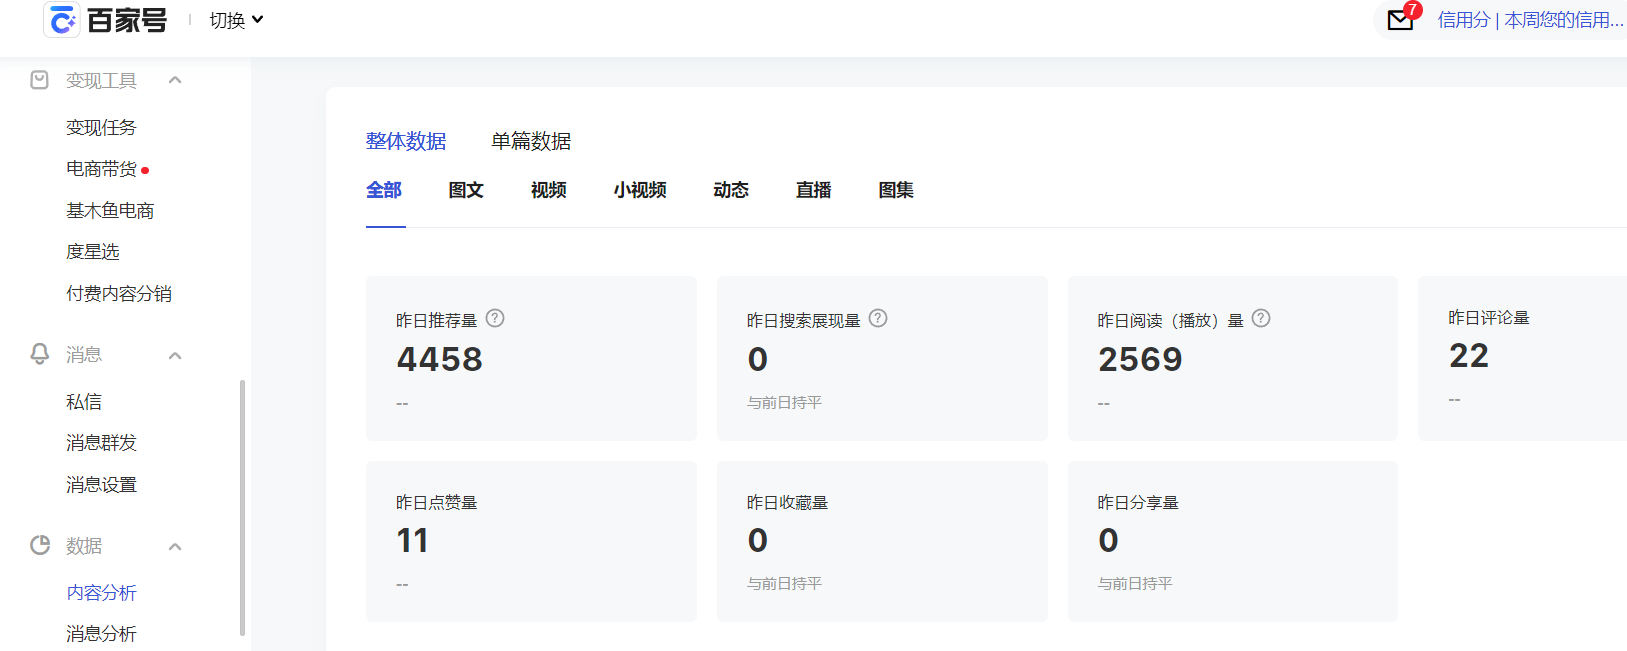Open 消息分析 in the sidebar
This screenshot has height=651, width=1627.
point(101,633)
